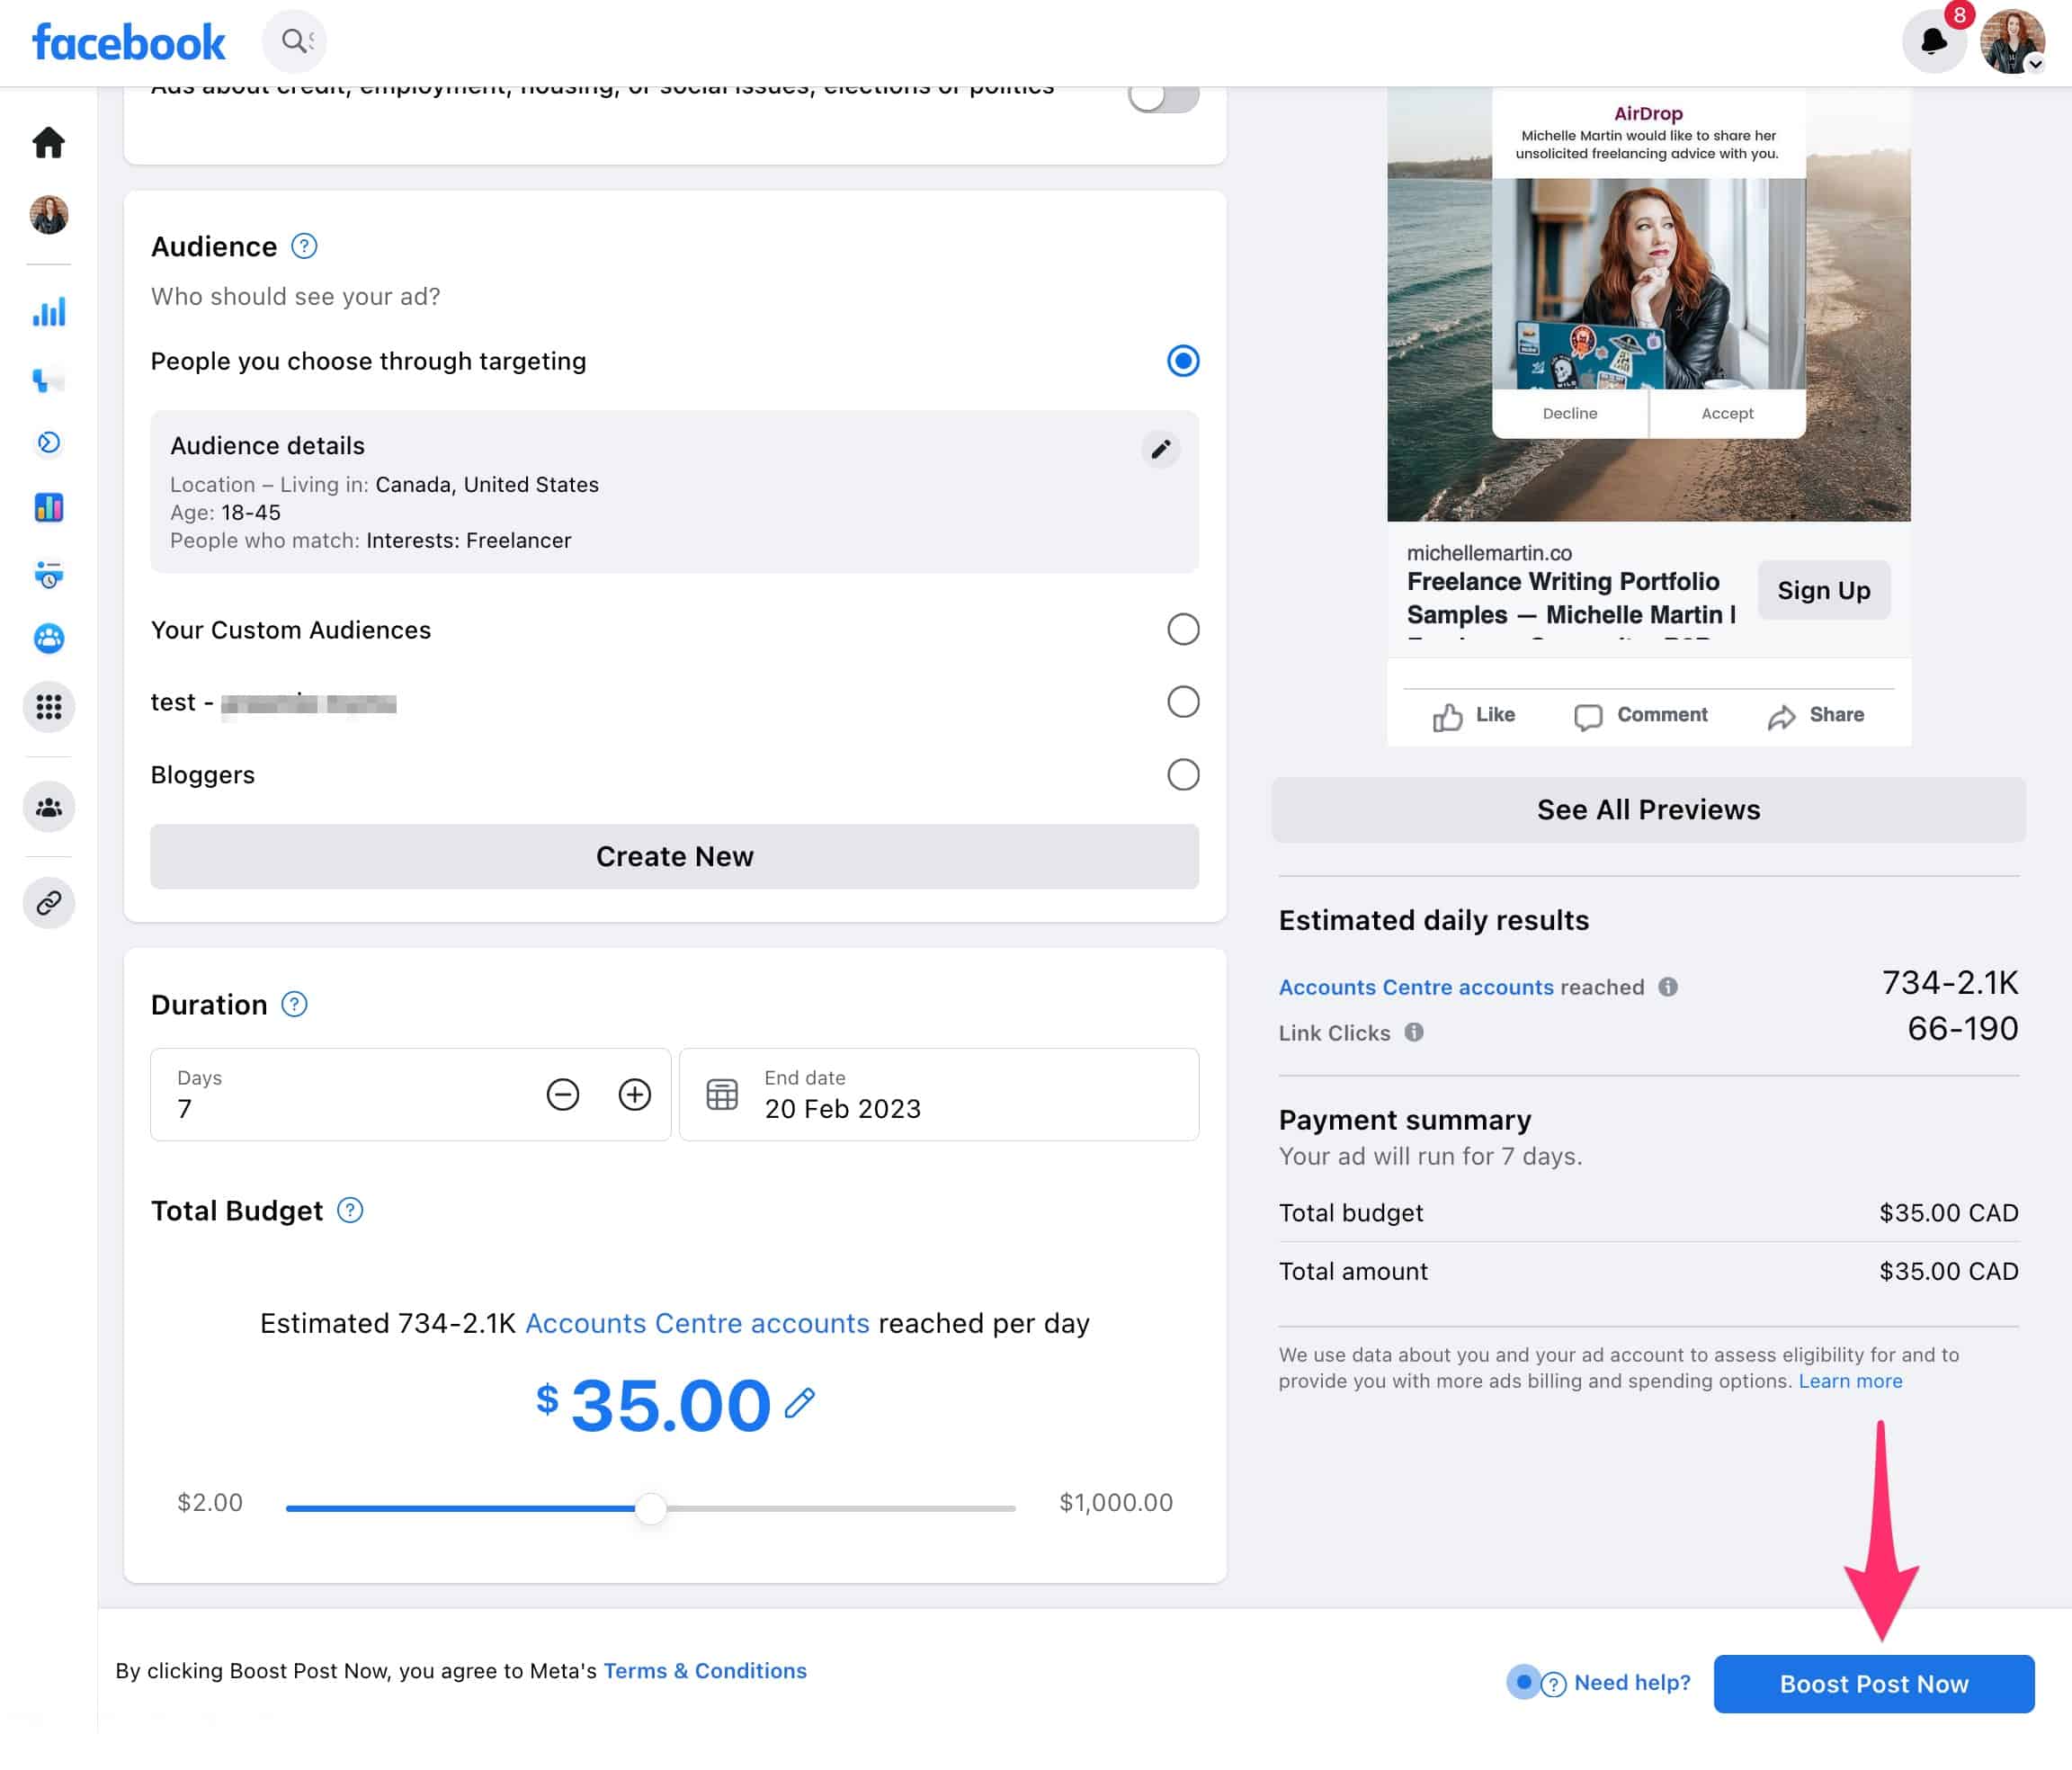Screen dimensions: 2072x1770
Task: Click the Groups icon in left sidebar
Action: click(x=48, y=806)
